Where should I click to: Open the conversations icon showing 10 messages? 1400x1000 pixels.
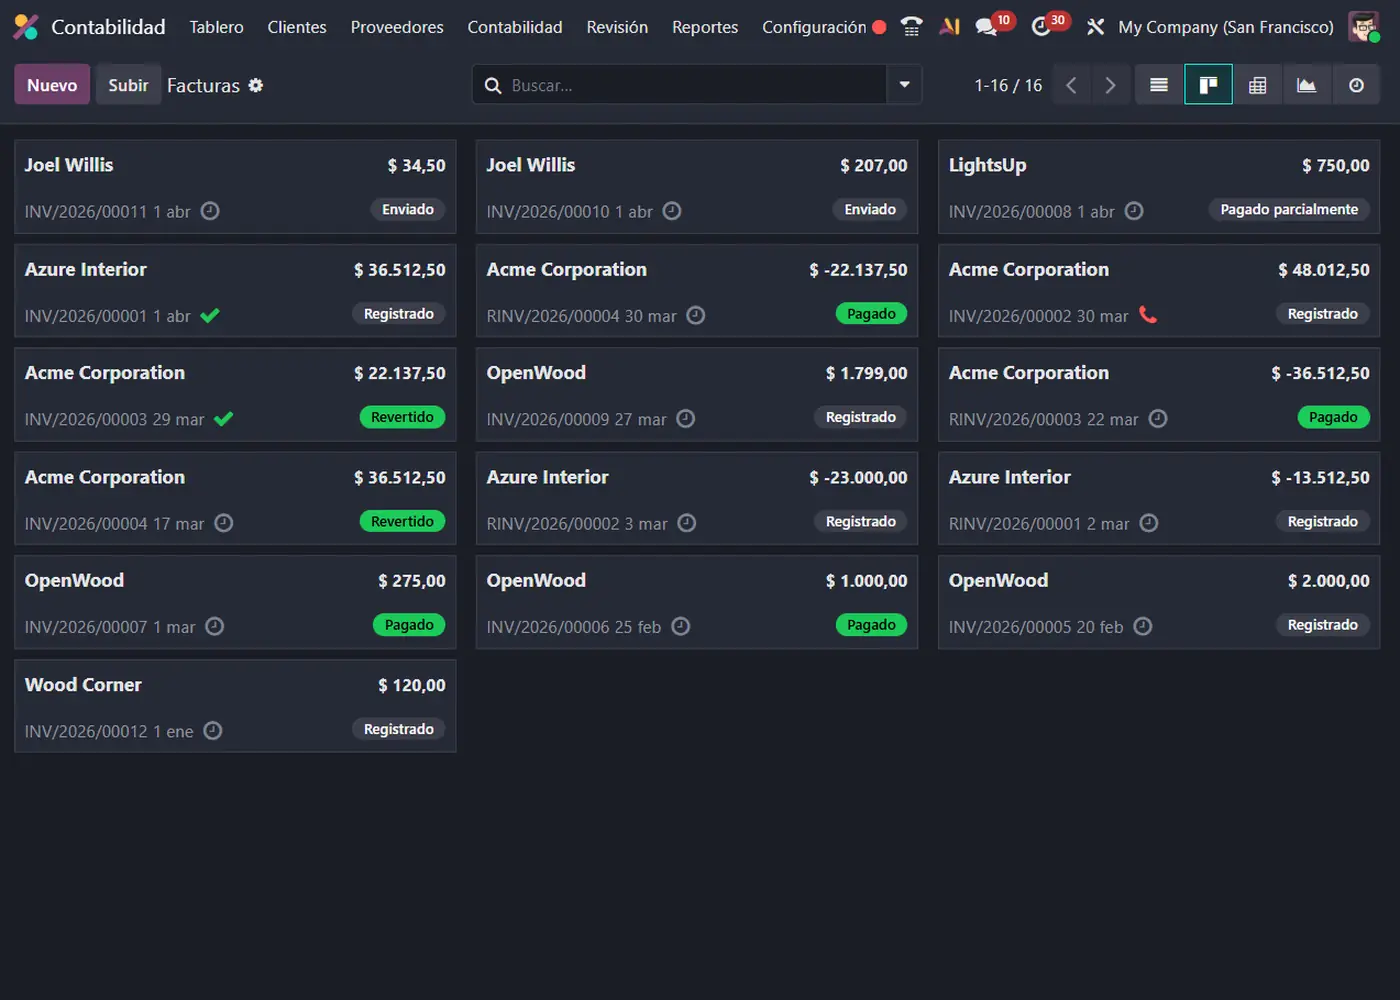(x=987, y=27)
